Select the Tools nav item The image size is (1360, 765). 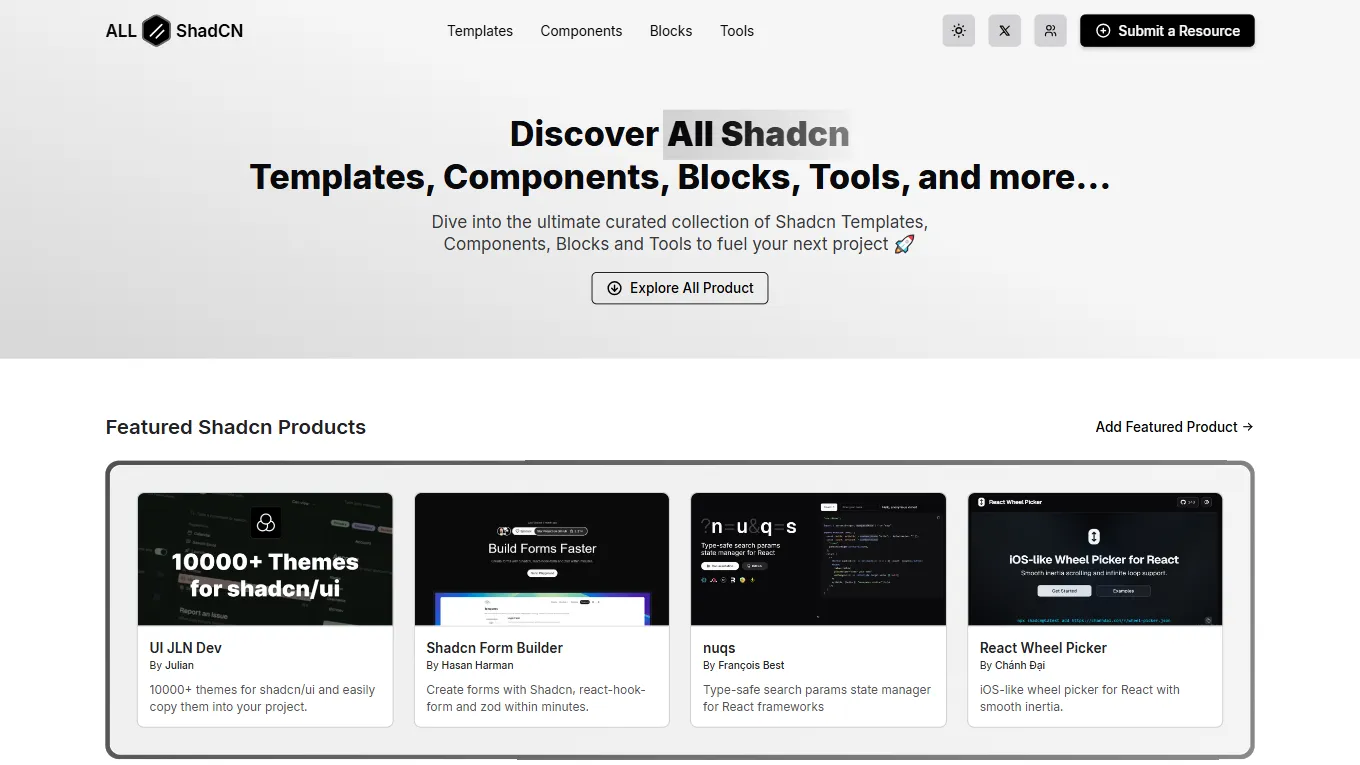pos(736,31)
